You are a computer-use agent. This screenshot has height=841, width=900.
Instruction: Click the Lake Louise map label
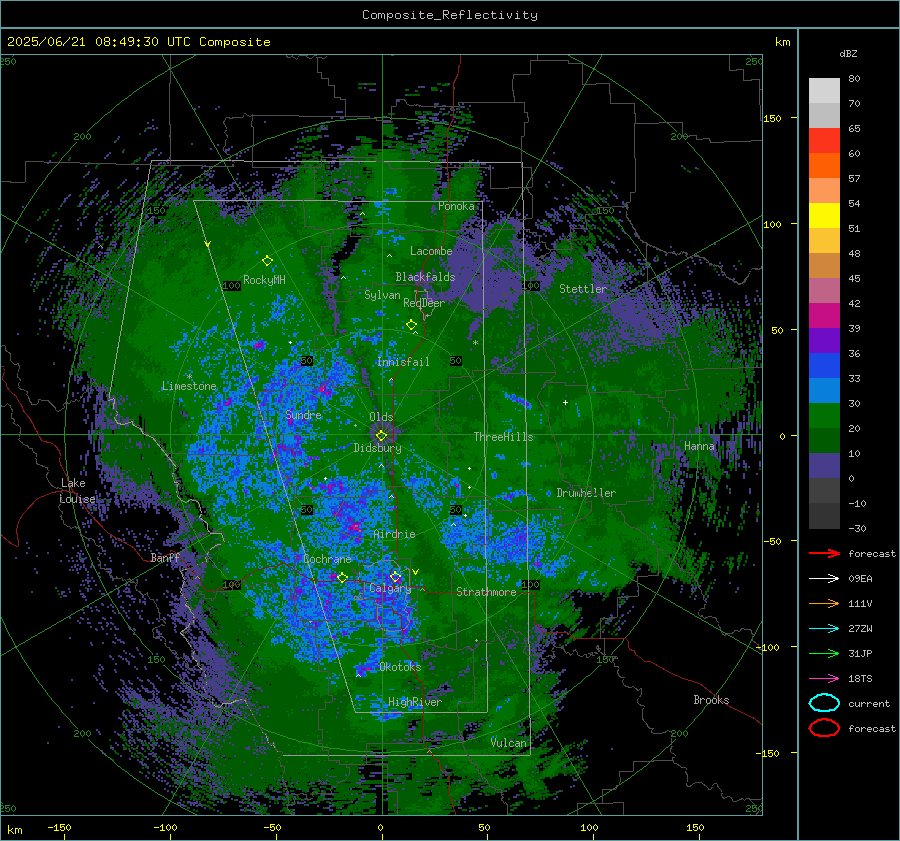point(77,491)
